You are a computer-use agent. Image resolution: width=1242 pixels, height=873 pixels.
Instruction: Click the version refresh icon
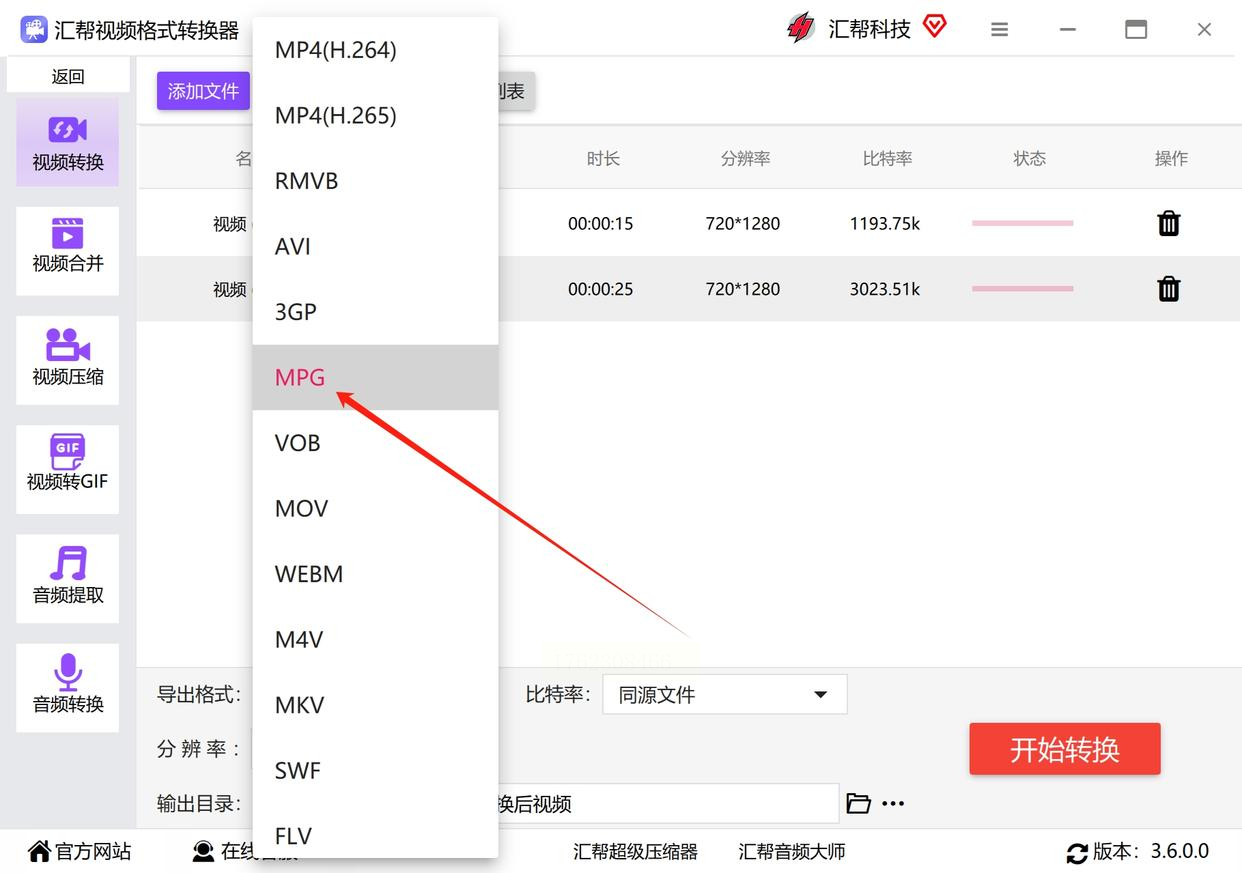coord(1077,853)
